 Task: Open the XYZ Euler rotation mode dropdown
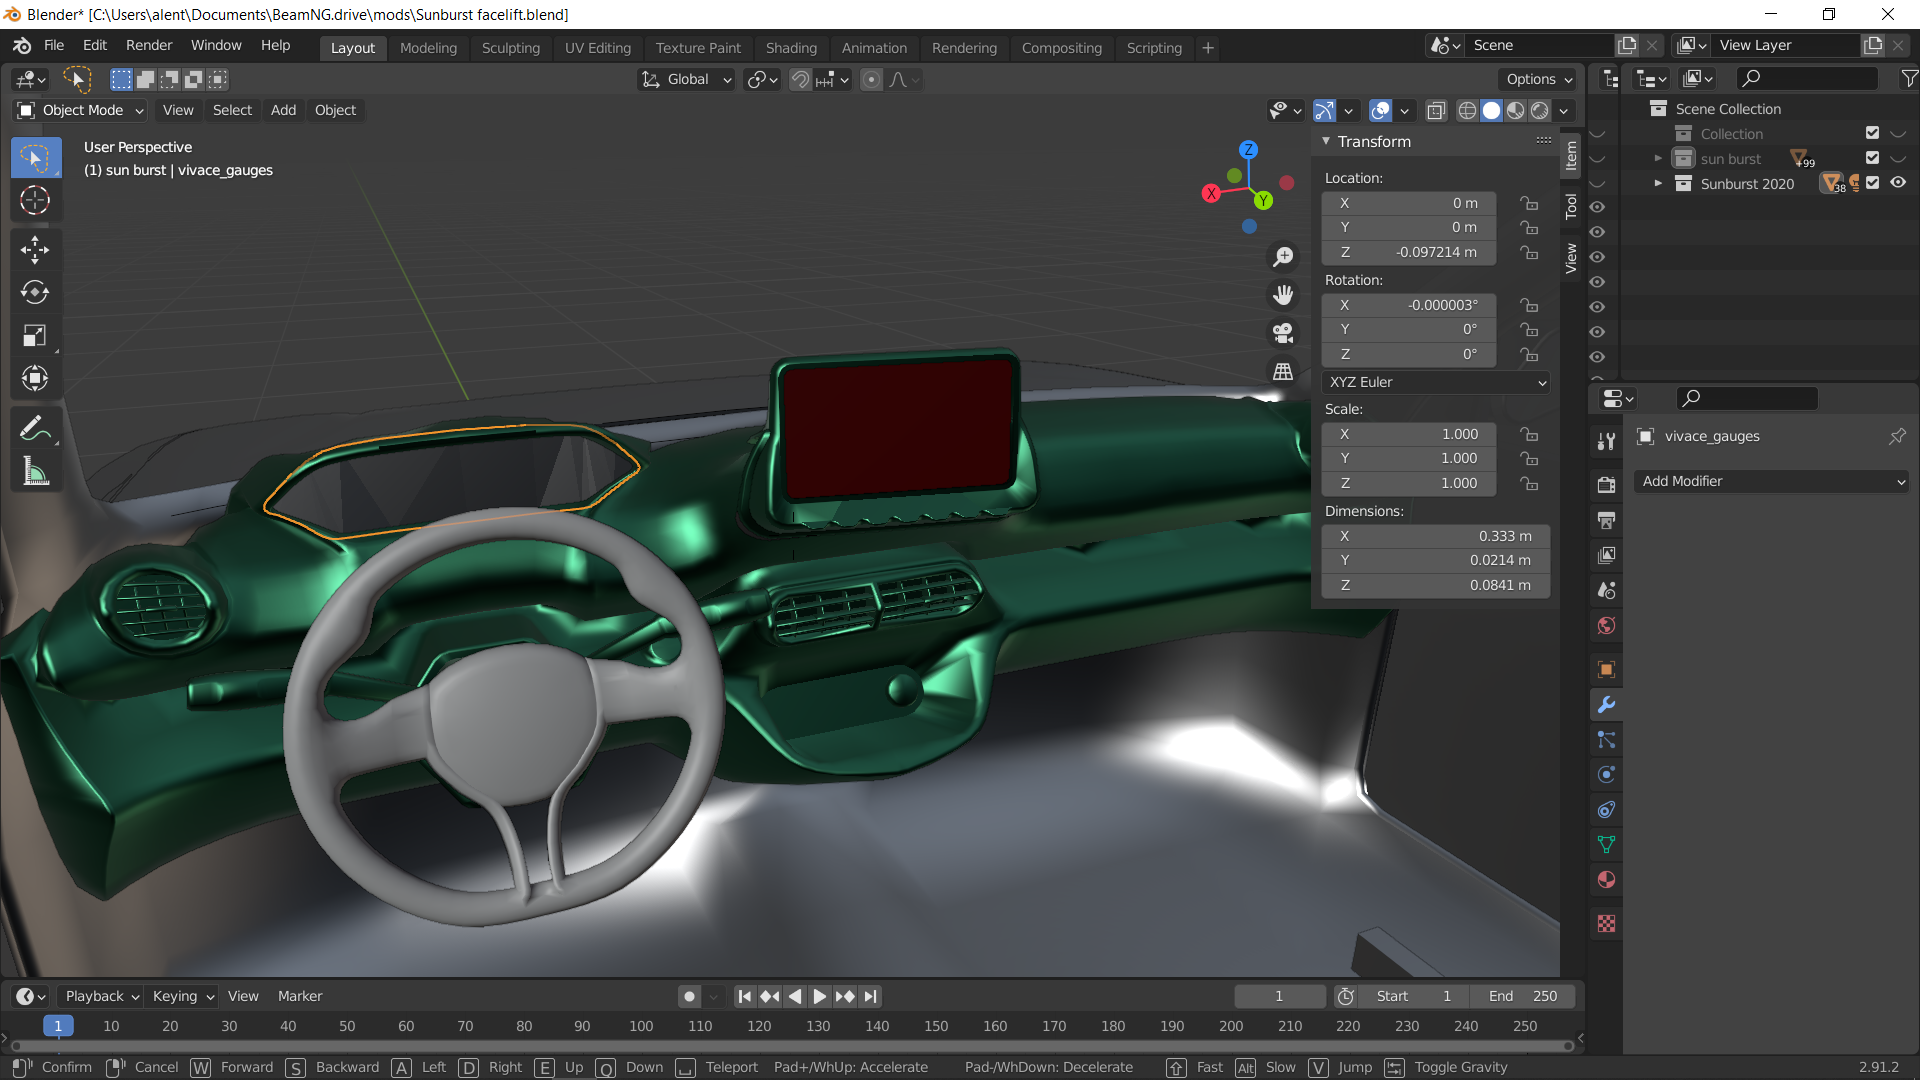point(1436,382)
